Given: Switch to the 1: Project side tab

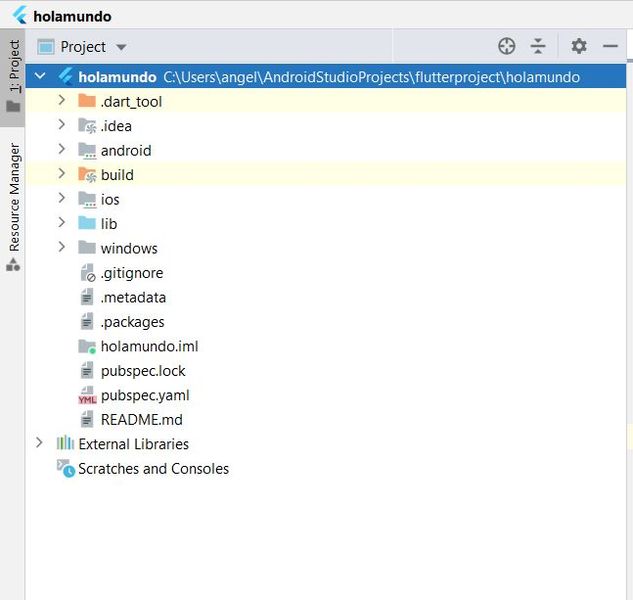Looking at the screenshot, I should 13,77.
